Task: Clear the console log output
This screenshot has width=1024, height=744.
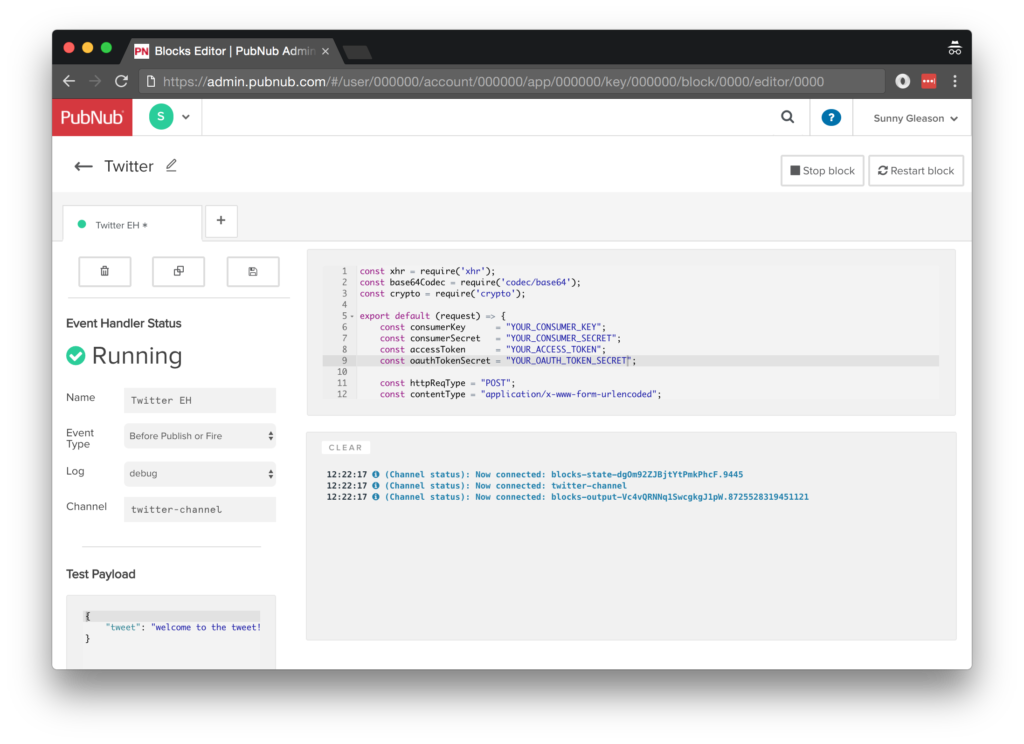Action: pyautogui.click(x=346, y=448)
